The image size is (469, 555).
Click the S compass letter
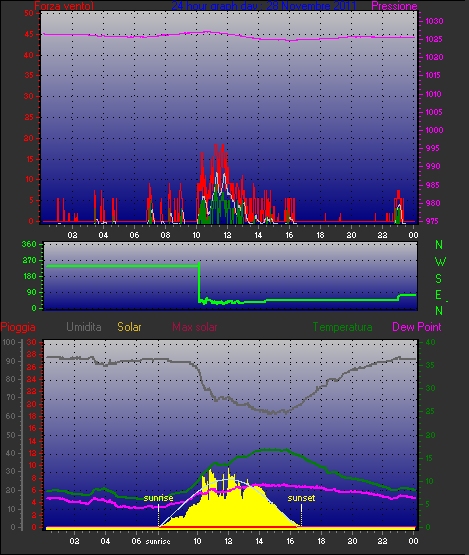click(439, 279)
